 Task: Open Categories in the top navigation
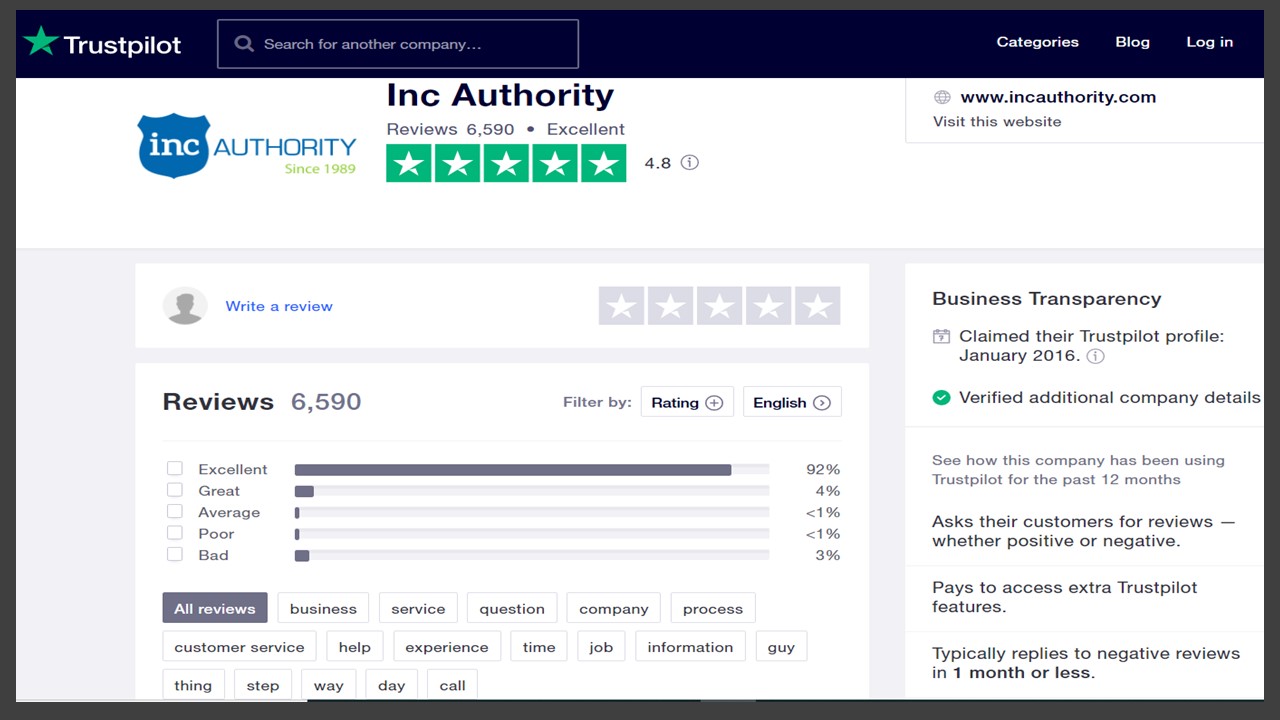pyautogui.click(x=1038, y=42)
